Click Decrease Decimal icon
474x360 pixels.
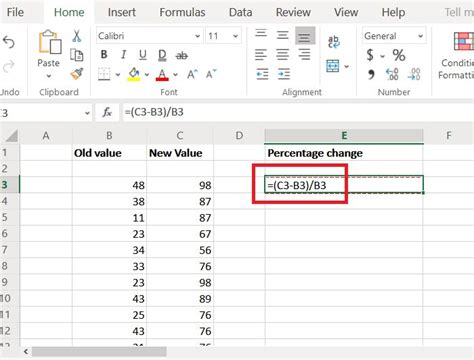[414, 74]
